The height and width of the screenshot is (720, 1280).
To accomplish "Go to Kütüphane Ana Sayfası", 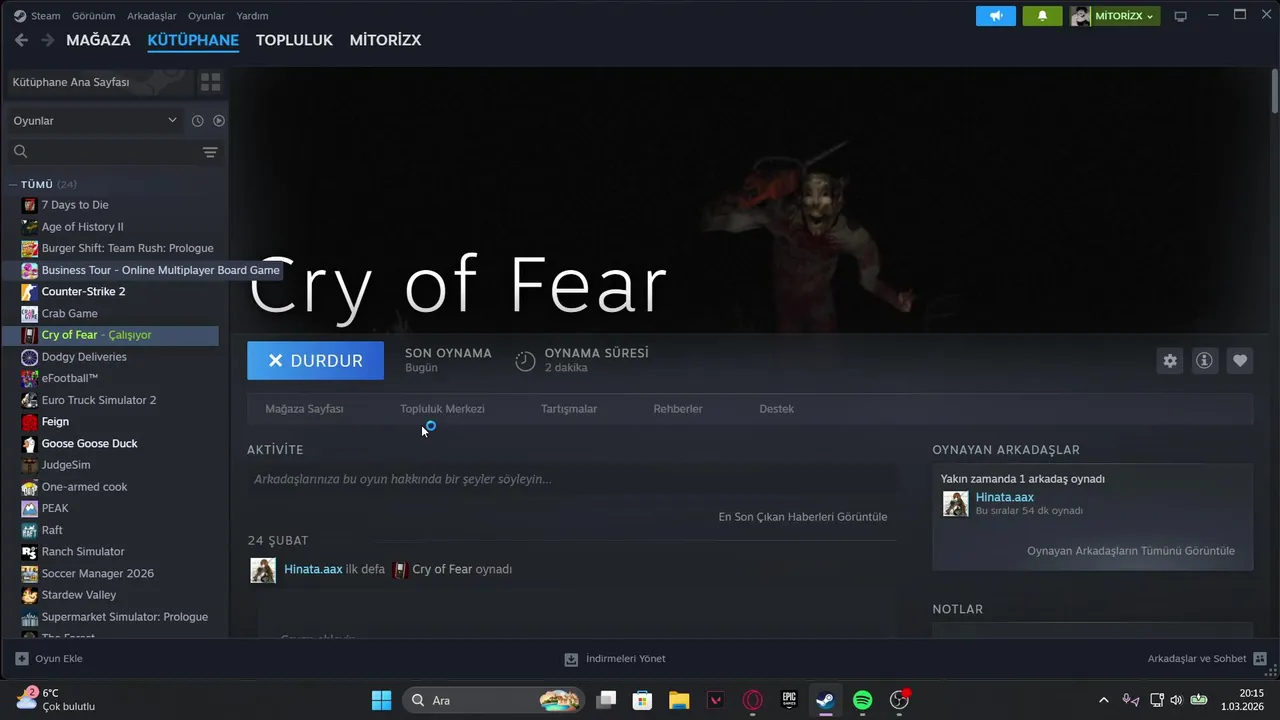I will pos(98,82).
